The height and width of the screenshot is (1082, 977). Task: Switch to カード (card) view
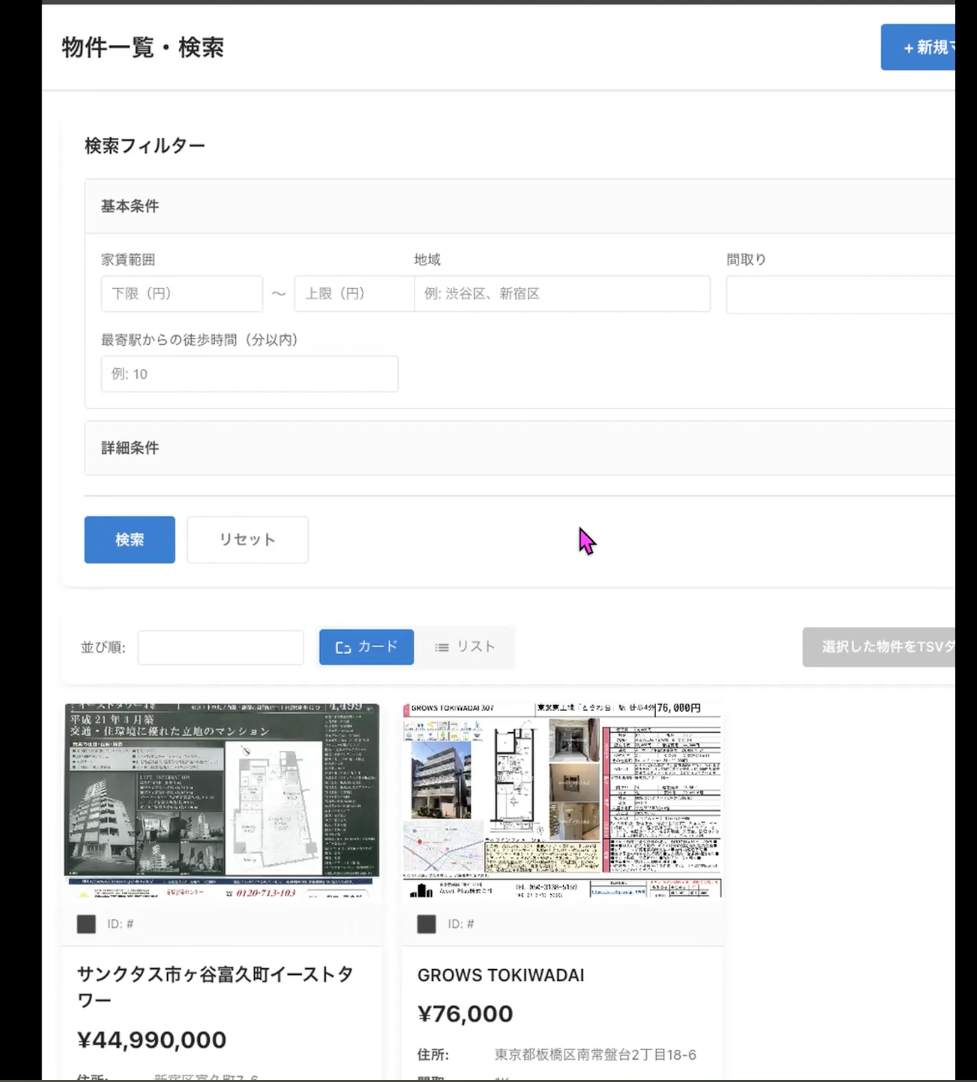point(366,647)
